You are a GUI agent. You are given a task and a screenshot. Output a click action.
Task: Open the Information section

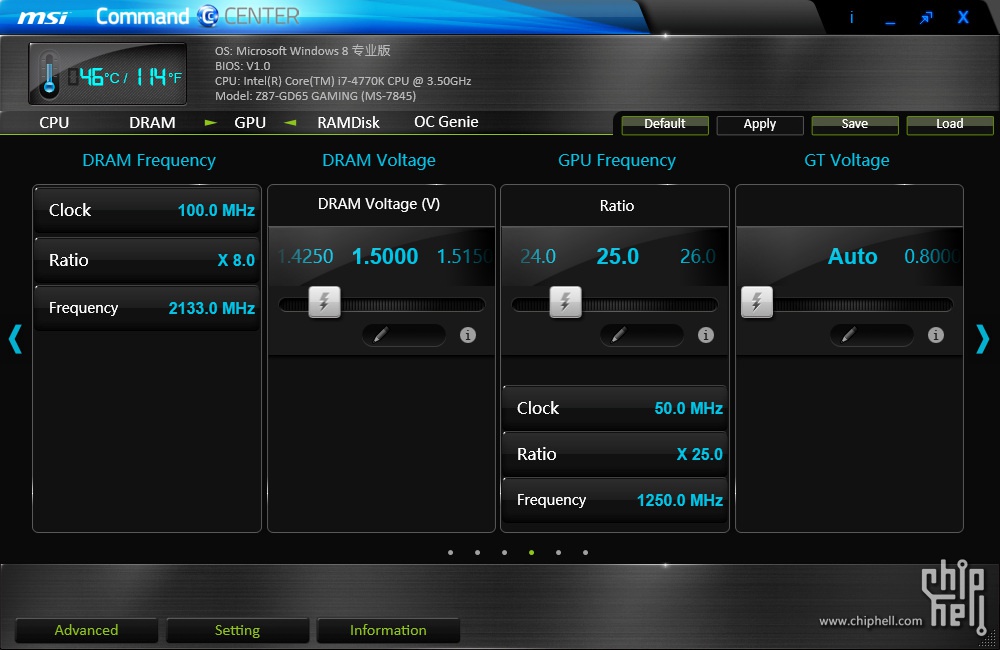388,630
